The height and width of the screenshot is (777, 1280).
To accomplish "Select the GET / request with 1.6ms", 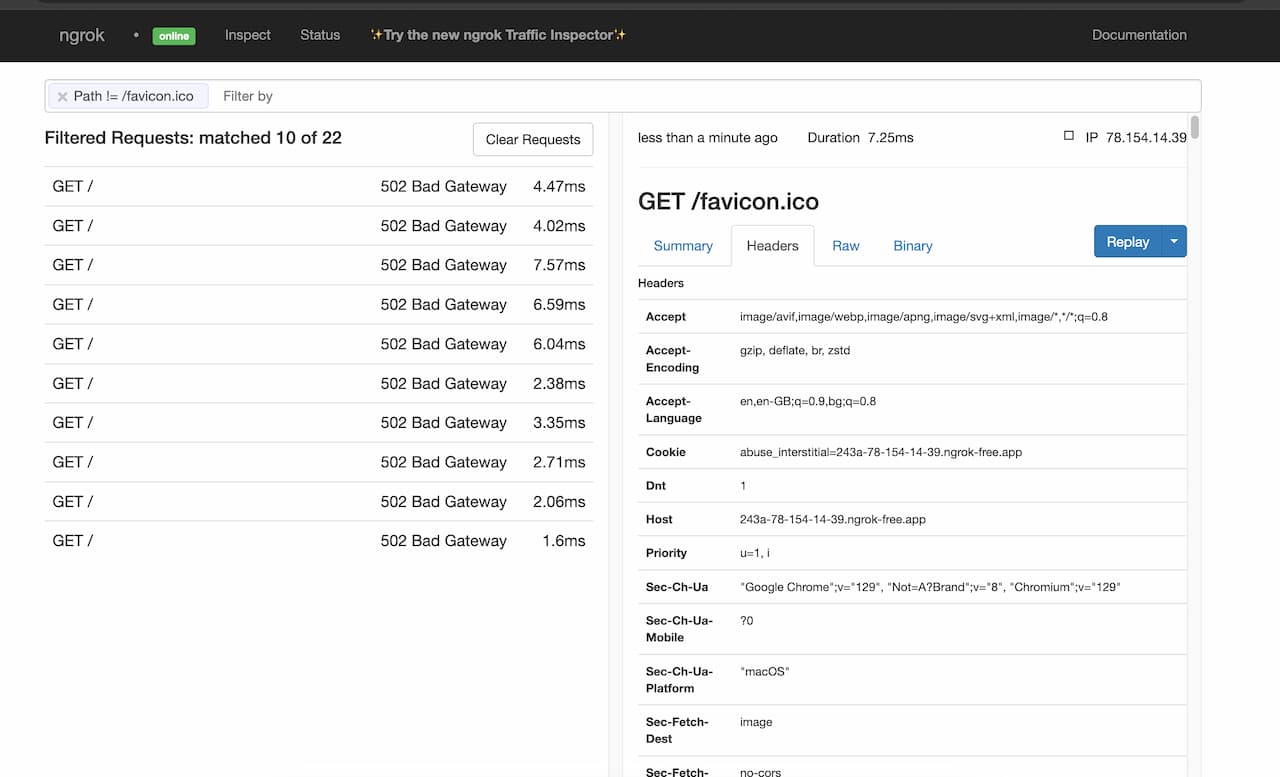I will pos(319,540).
